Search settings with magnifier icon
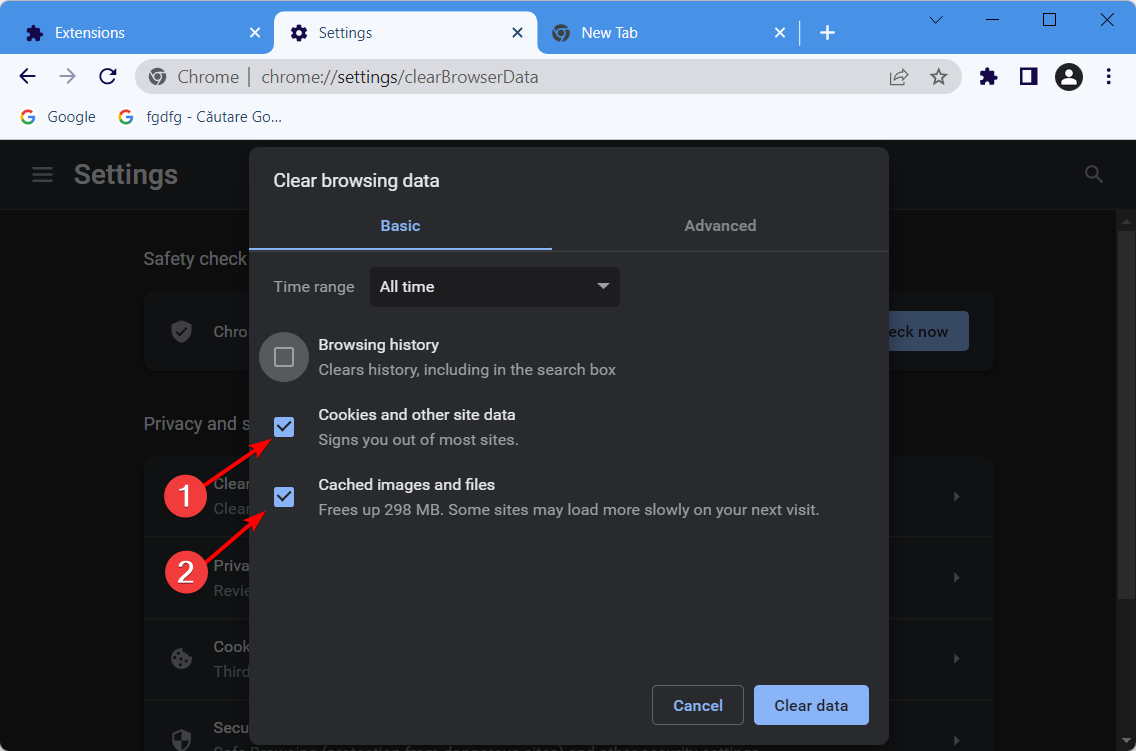 [x=1094, y=175]
